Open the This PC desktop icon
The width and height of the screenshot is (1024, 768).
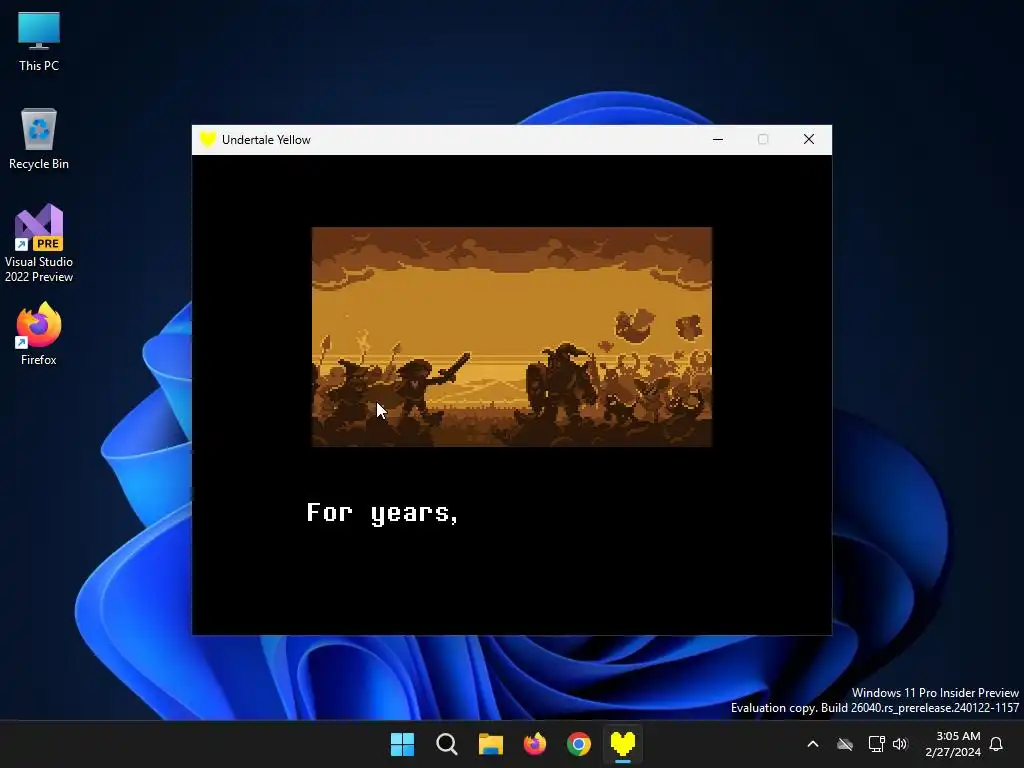coord(39,41)
